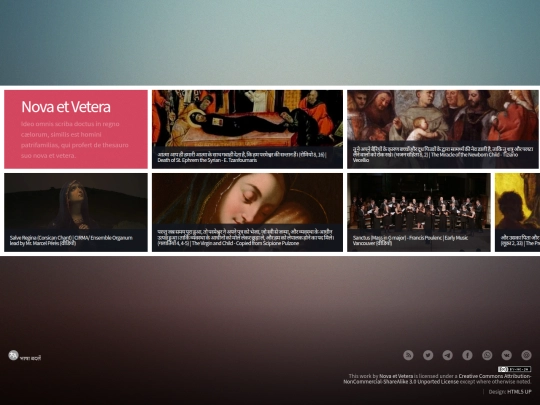Image resolution: width=540 pixels, height=405 pixels.
Task: Open The Virgin and Child painting tile
Action: coord(247,212)
